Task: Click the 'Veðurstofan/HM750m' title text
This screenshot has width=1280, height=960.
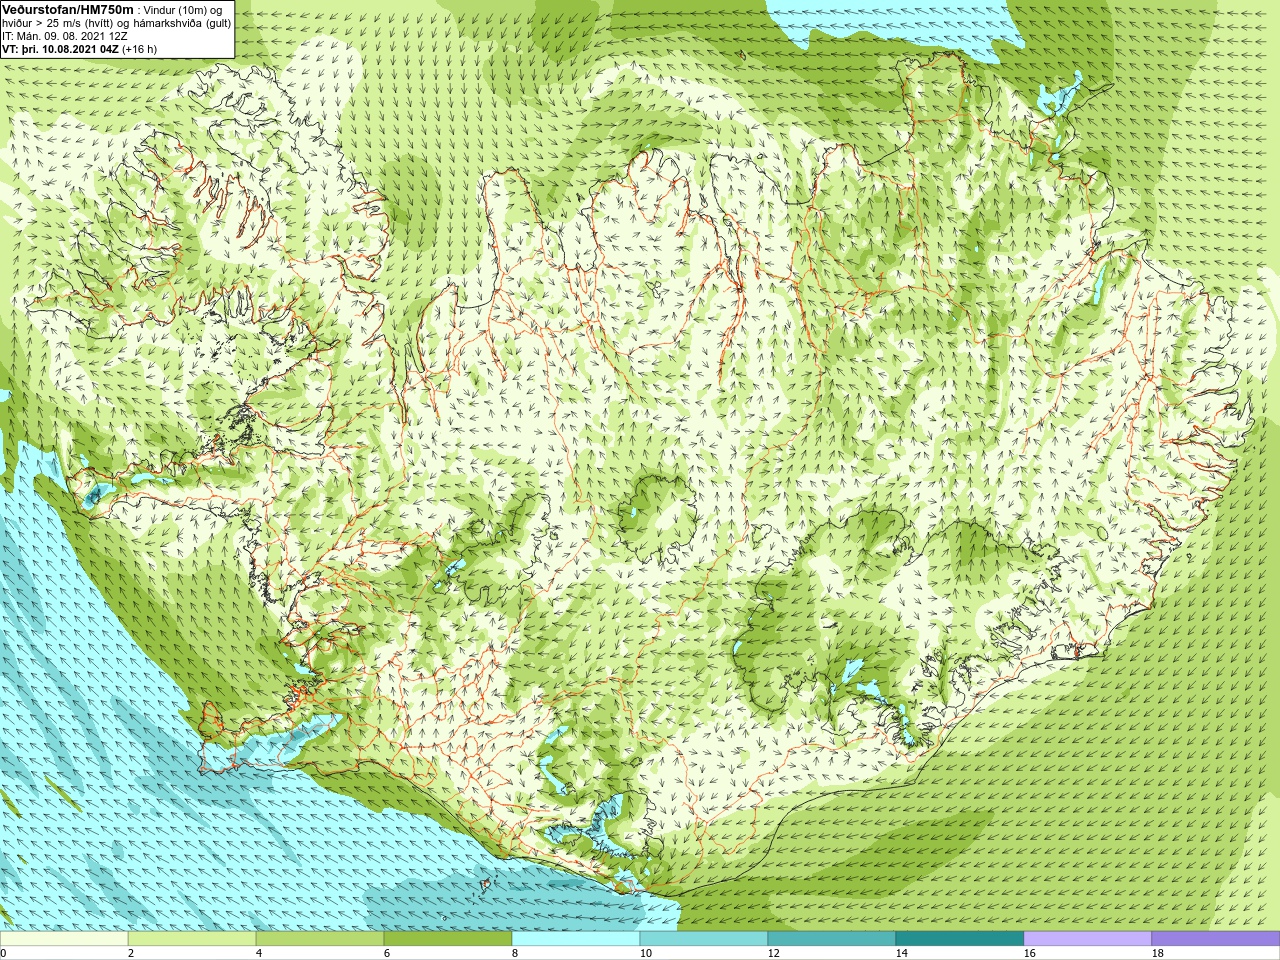Action: tap(68, 9)
